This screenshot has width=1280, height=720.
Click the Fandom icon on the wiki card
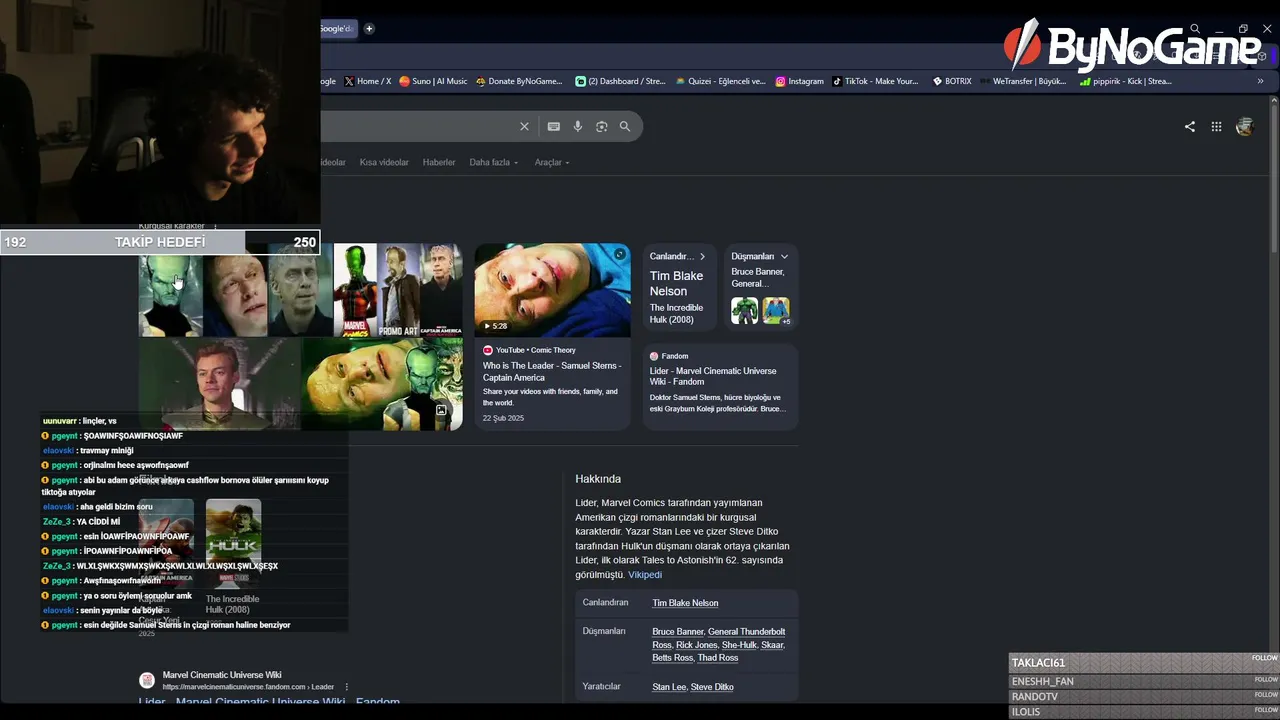pos(654,356)
